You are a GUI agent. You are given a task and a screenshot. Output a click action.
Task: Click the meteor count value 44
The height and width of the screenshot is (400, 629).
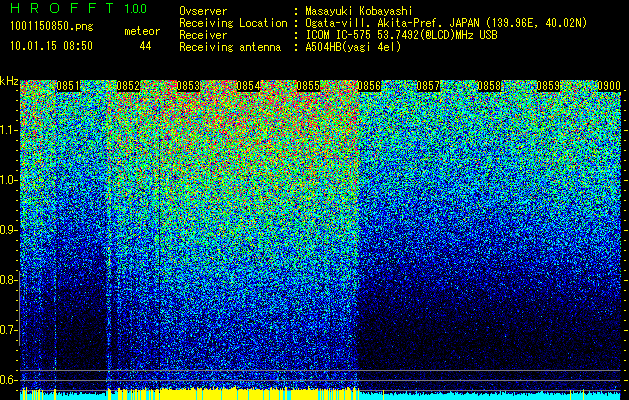click(145, 46)
